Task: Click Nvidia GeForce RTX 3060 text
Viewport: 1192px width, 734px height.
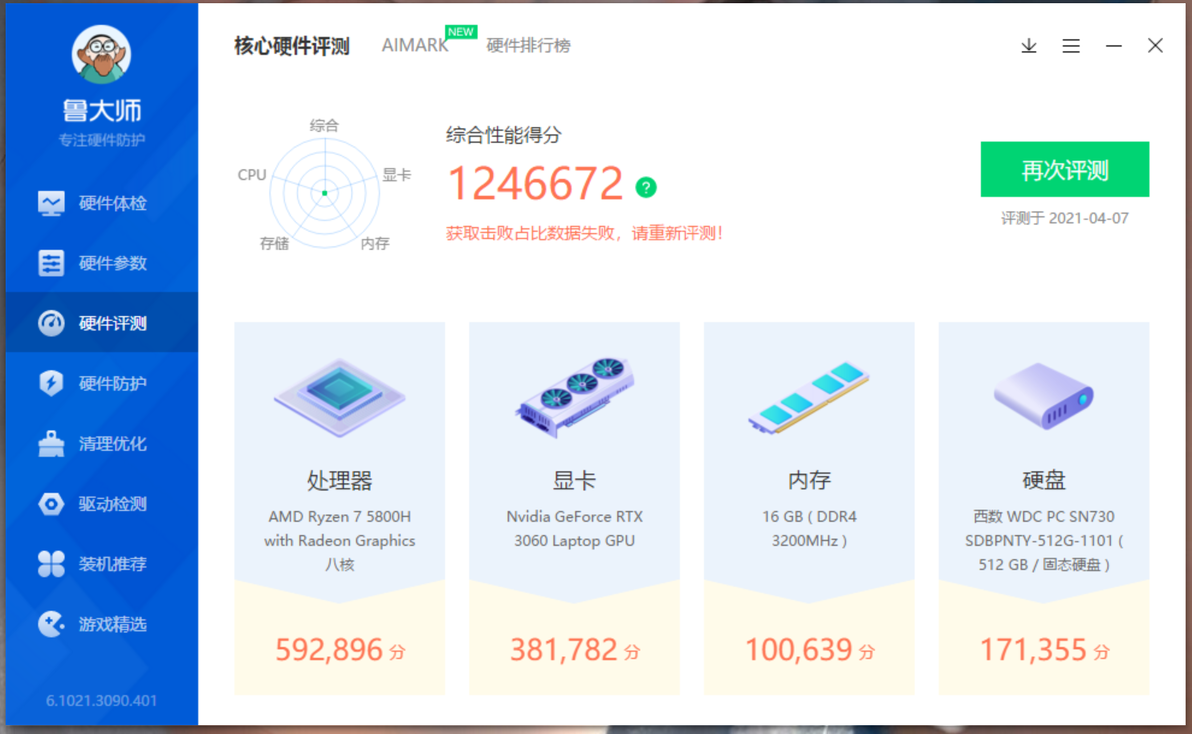Action: tap(575, 528)
